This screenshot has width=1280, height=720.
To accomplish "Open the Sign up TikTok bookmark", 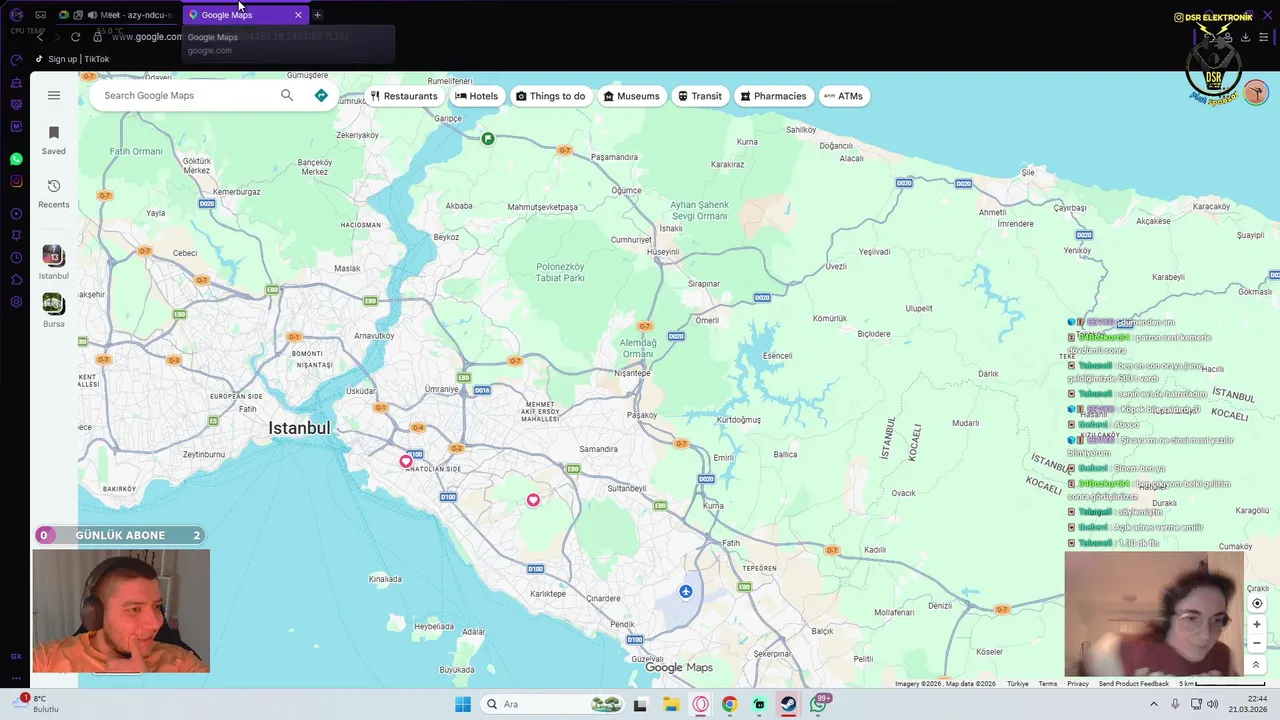I will coord(72,59).
